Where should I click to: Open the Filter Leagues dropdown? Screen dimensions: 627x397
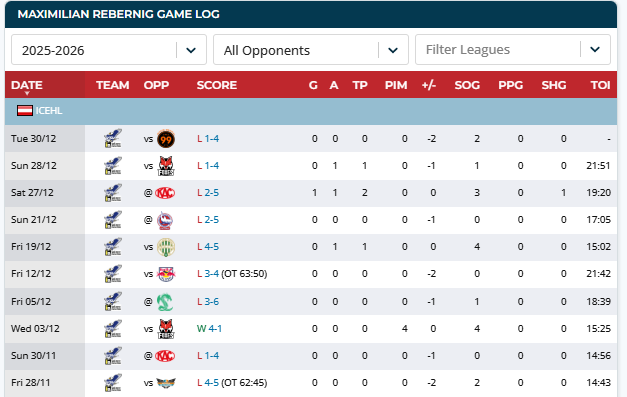point(513,50)
